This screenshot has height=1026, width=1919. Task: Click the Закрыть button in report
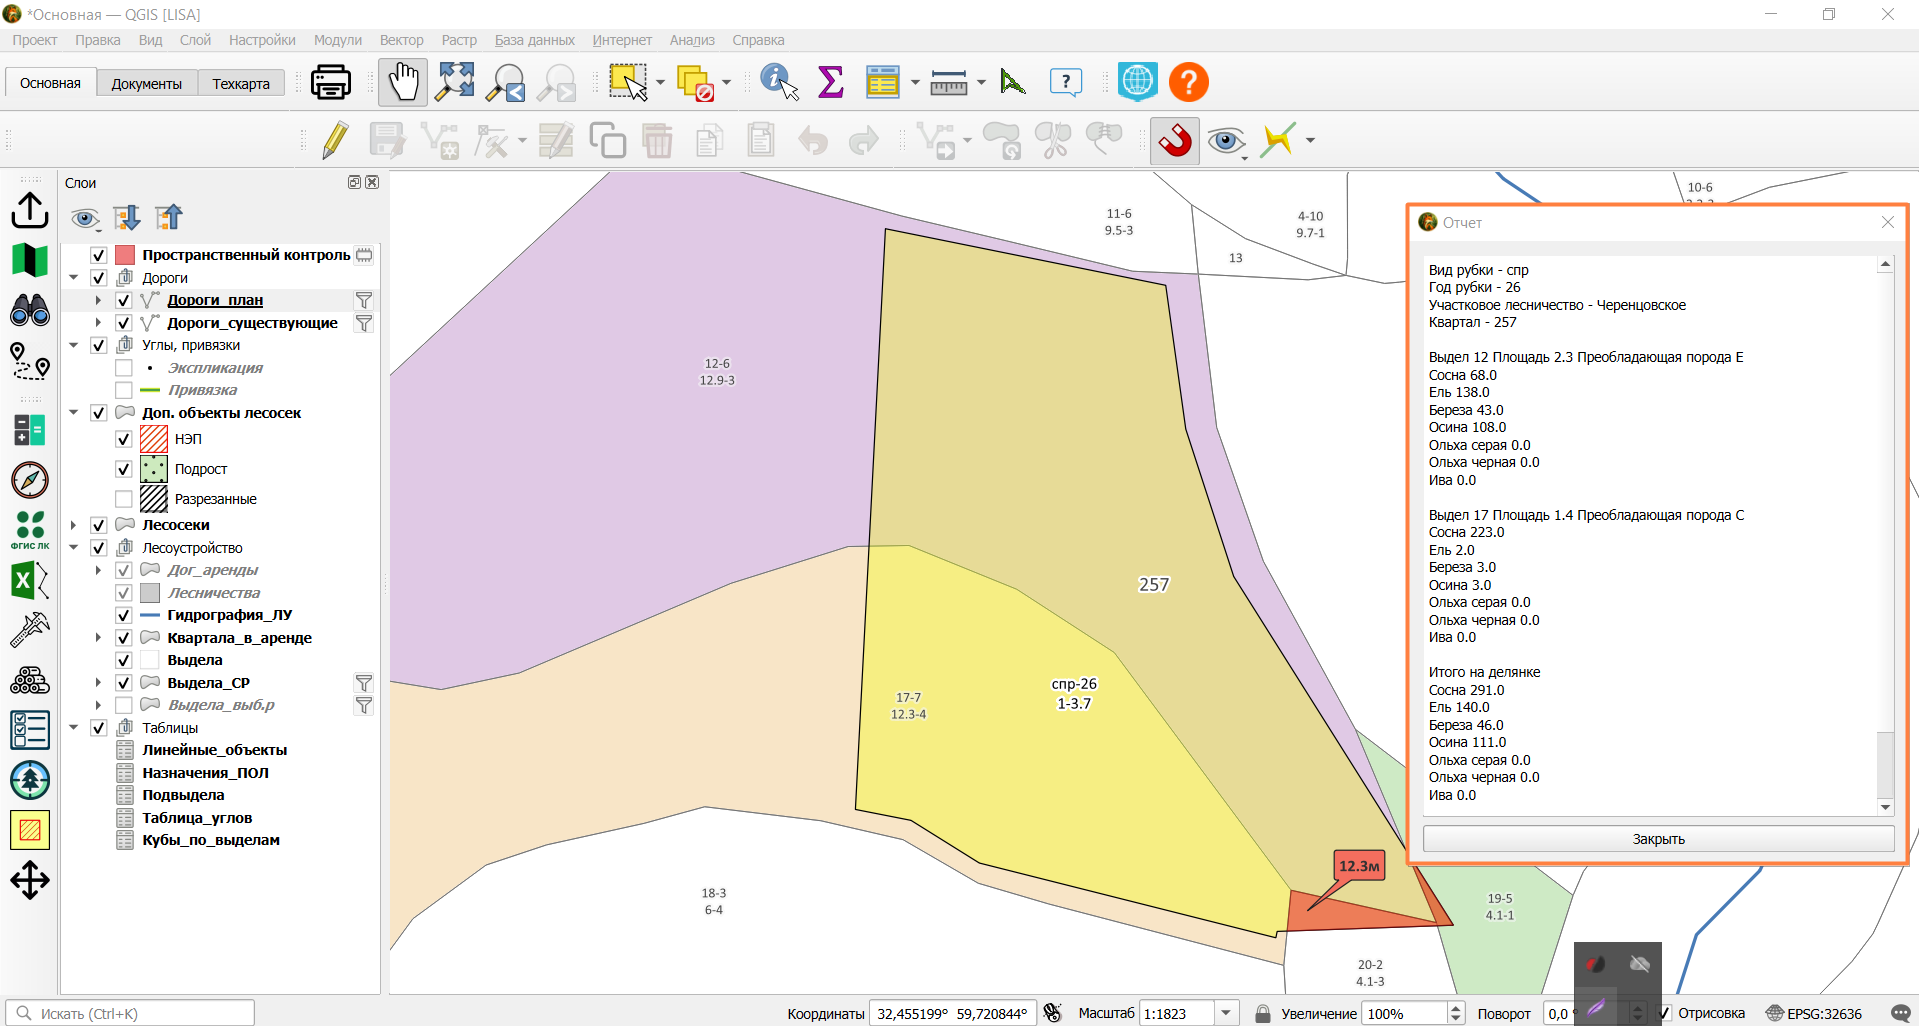(x=1658, y=839)
